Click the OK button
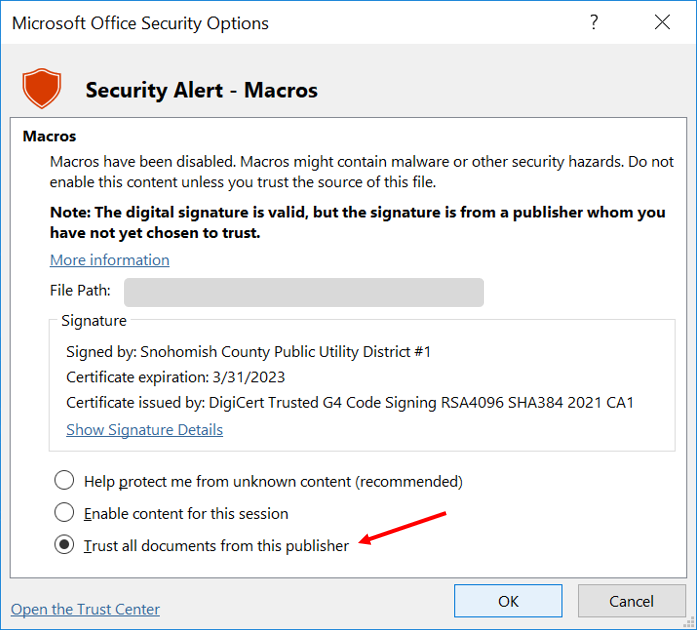This screenshot has height=630, width=700. click(x=508, y=601)
